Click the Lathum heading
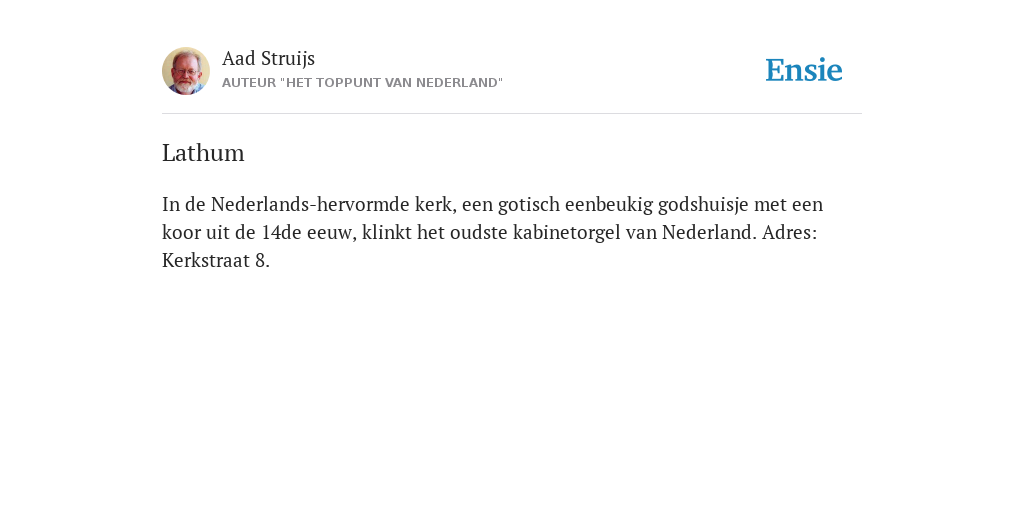1024x512 pixels. [203, 153]
